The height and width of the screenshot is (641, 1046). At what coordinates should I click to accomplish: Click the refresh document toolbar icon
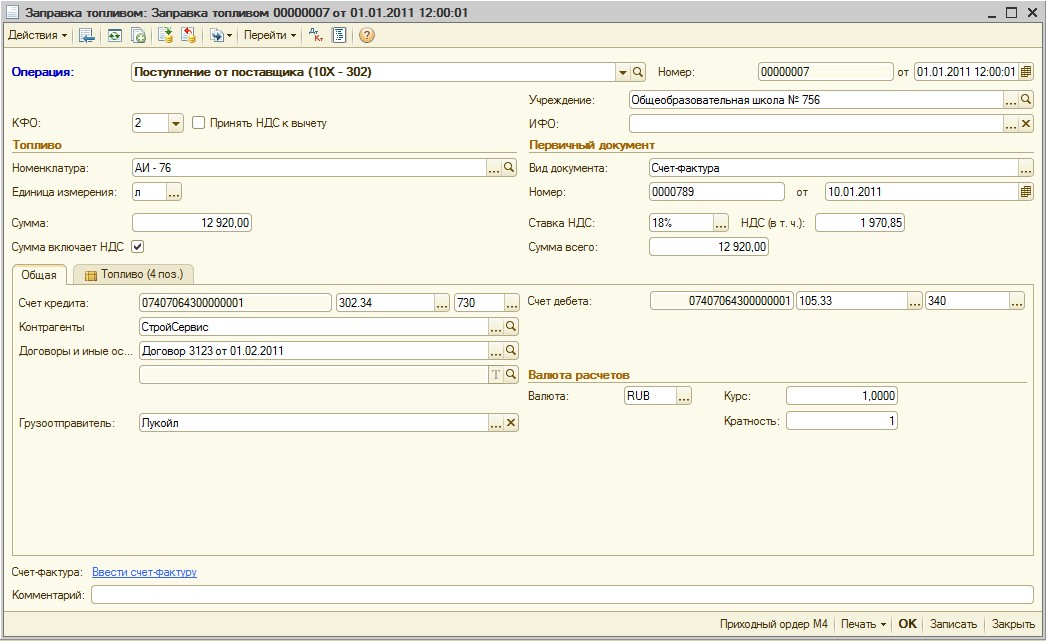pyautogui.click(x=115, y=35)
